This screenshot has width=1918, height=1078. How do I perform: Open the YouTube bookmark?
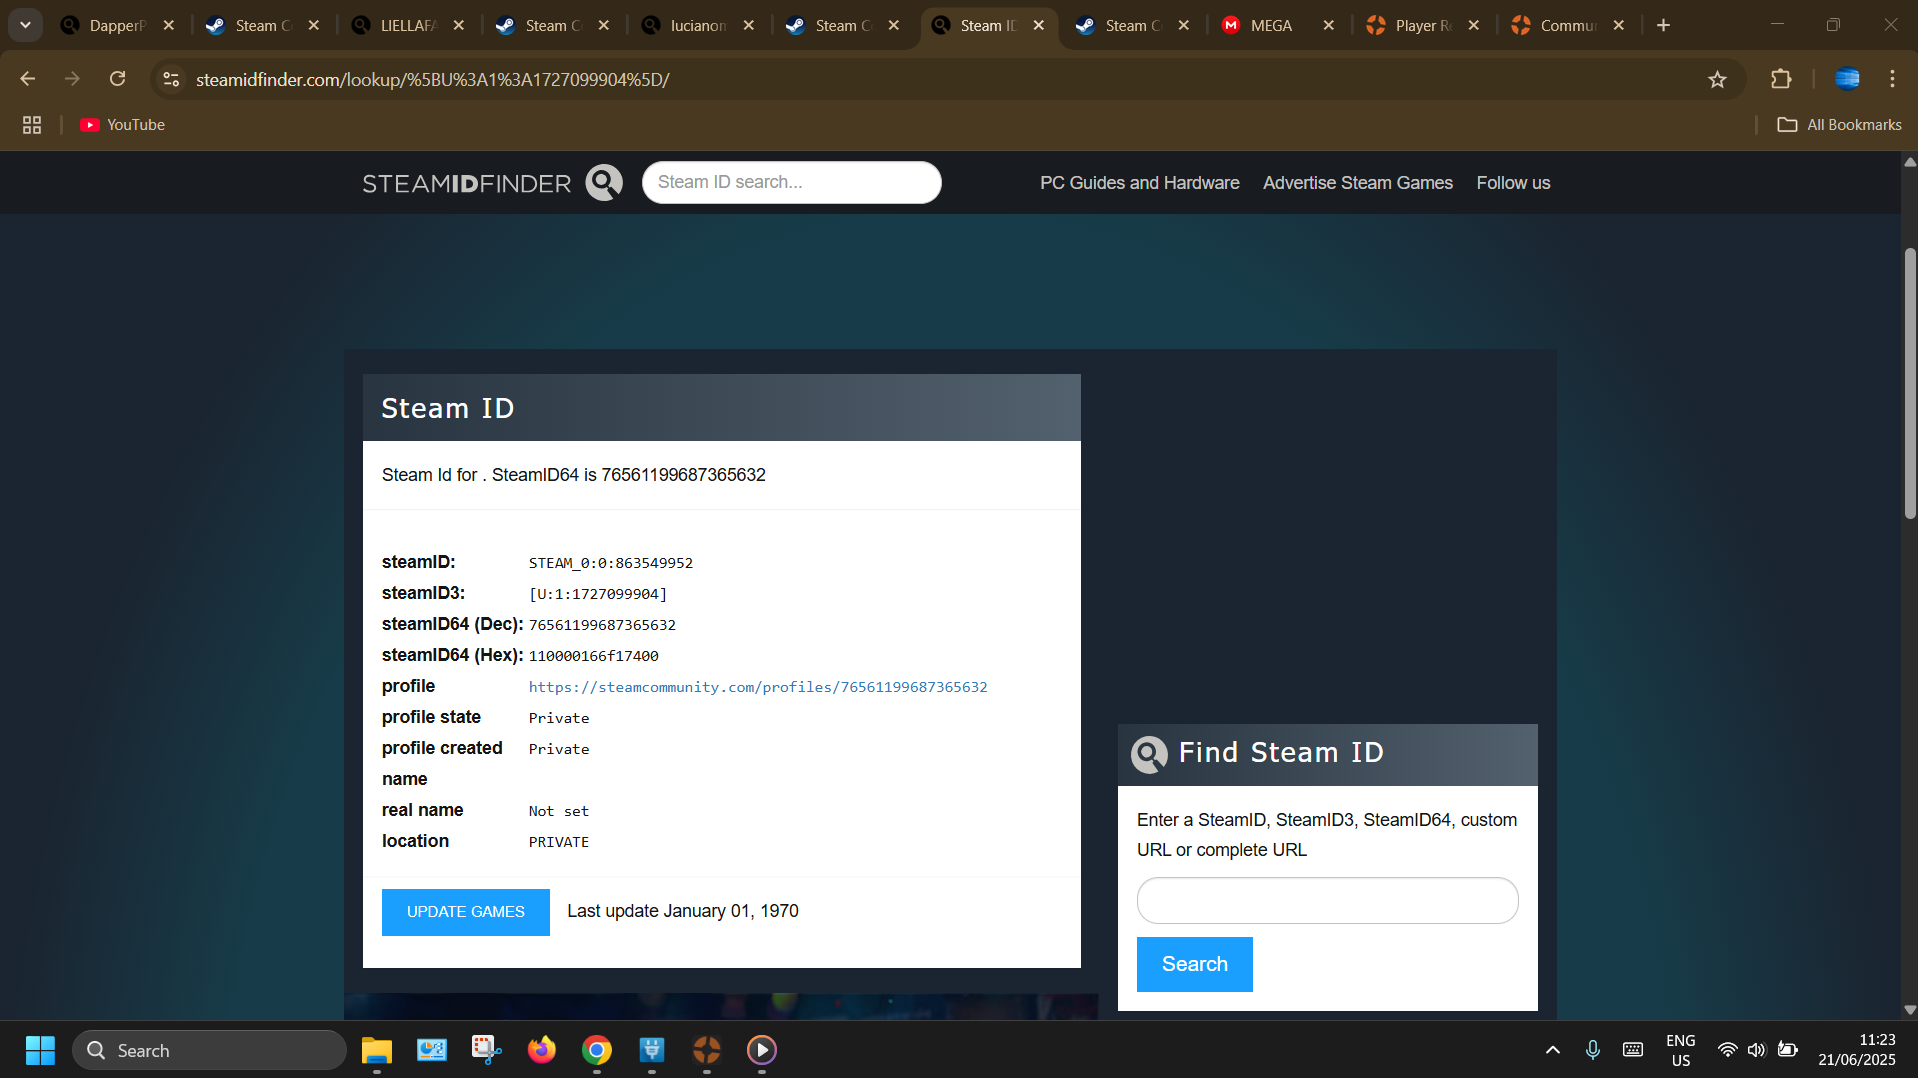(123, 125)
